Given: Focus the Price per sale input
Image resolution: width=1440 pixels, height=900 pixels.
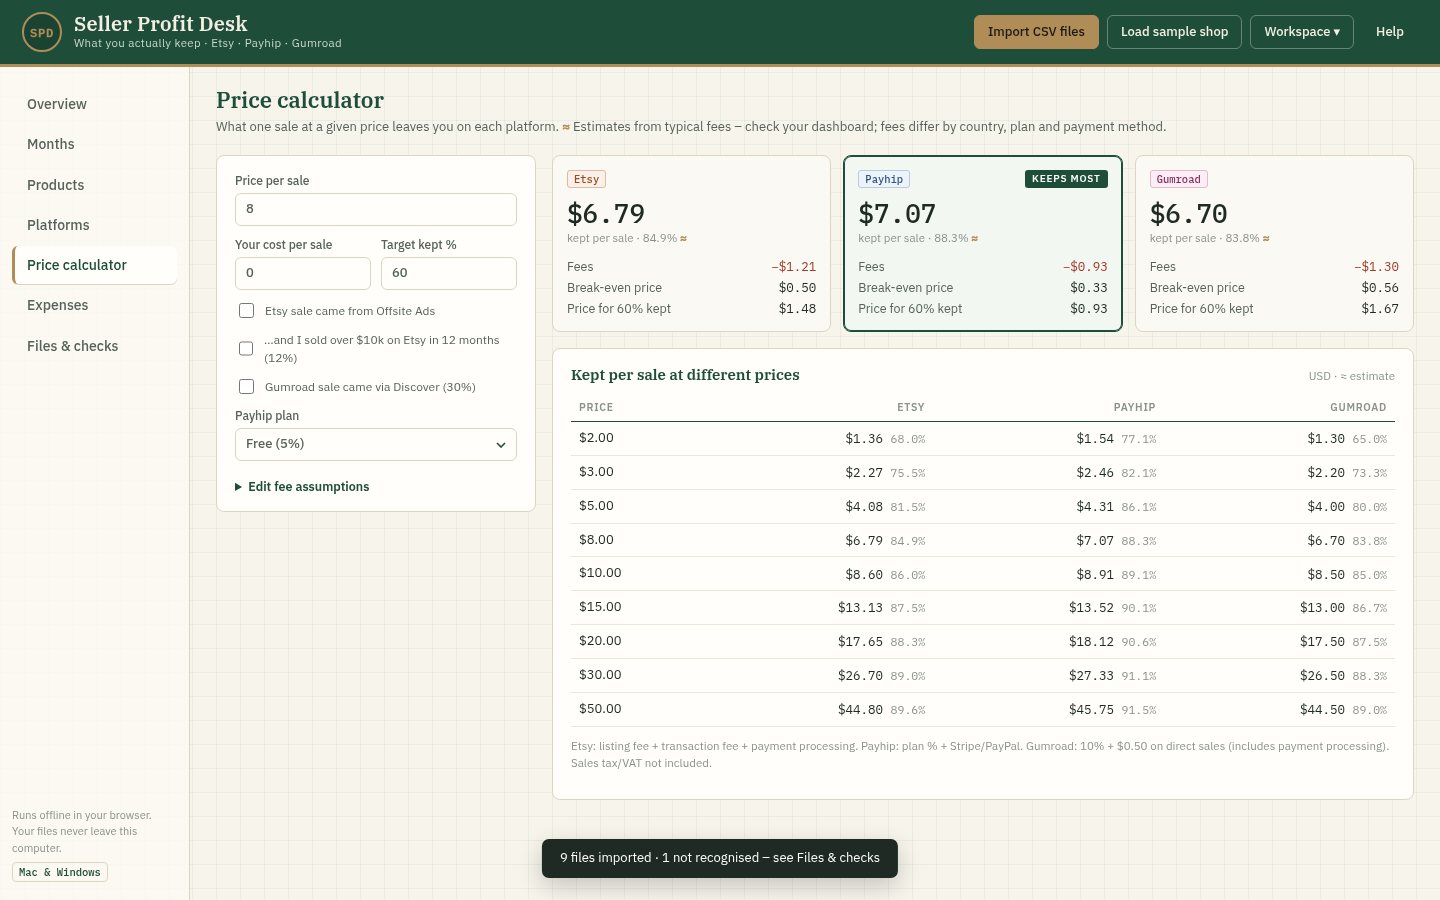Looking at the screenshot, I should (x=376, y=209).
